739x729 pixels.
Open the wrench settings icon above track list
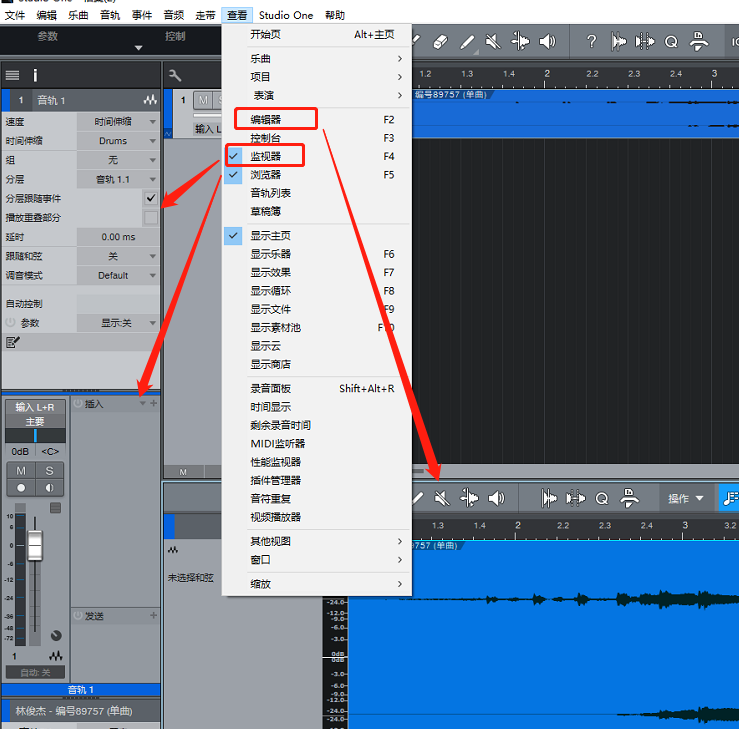pos(175,75)
